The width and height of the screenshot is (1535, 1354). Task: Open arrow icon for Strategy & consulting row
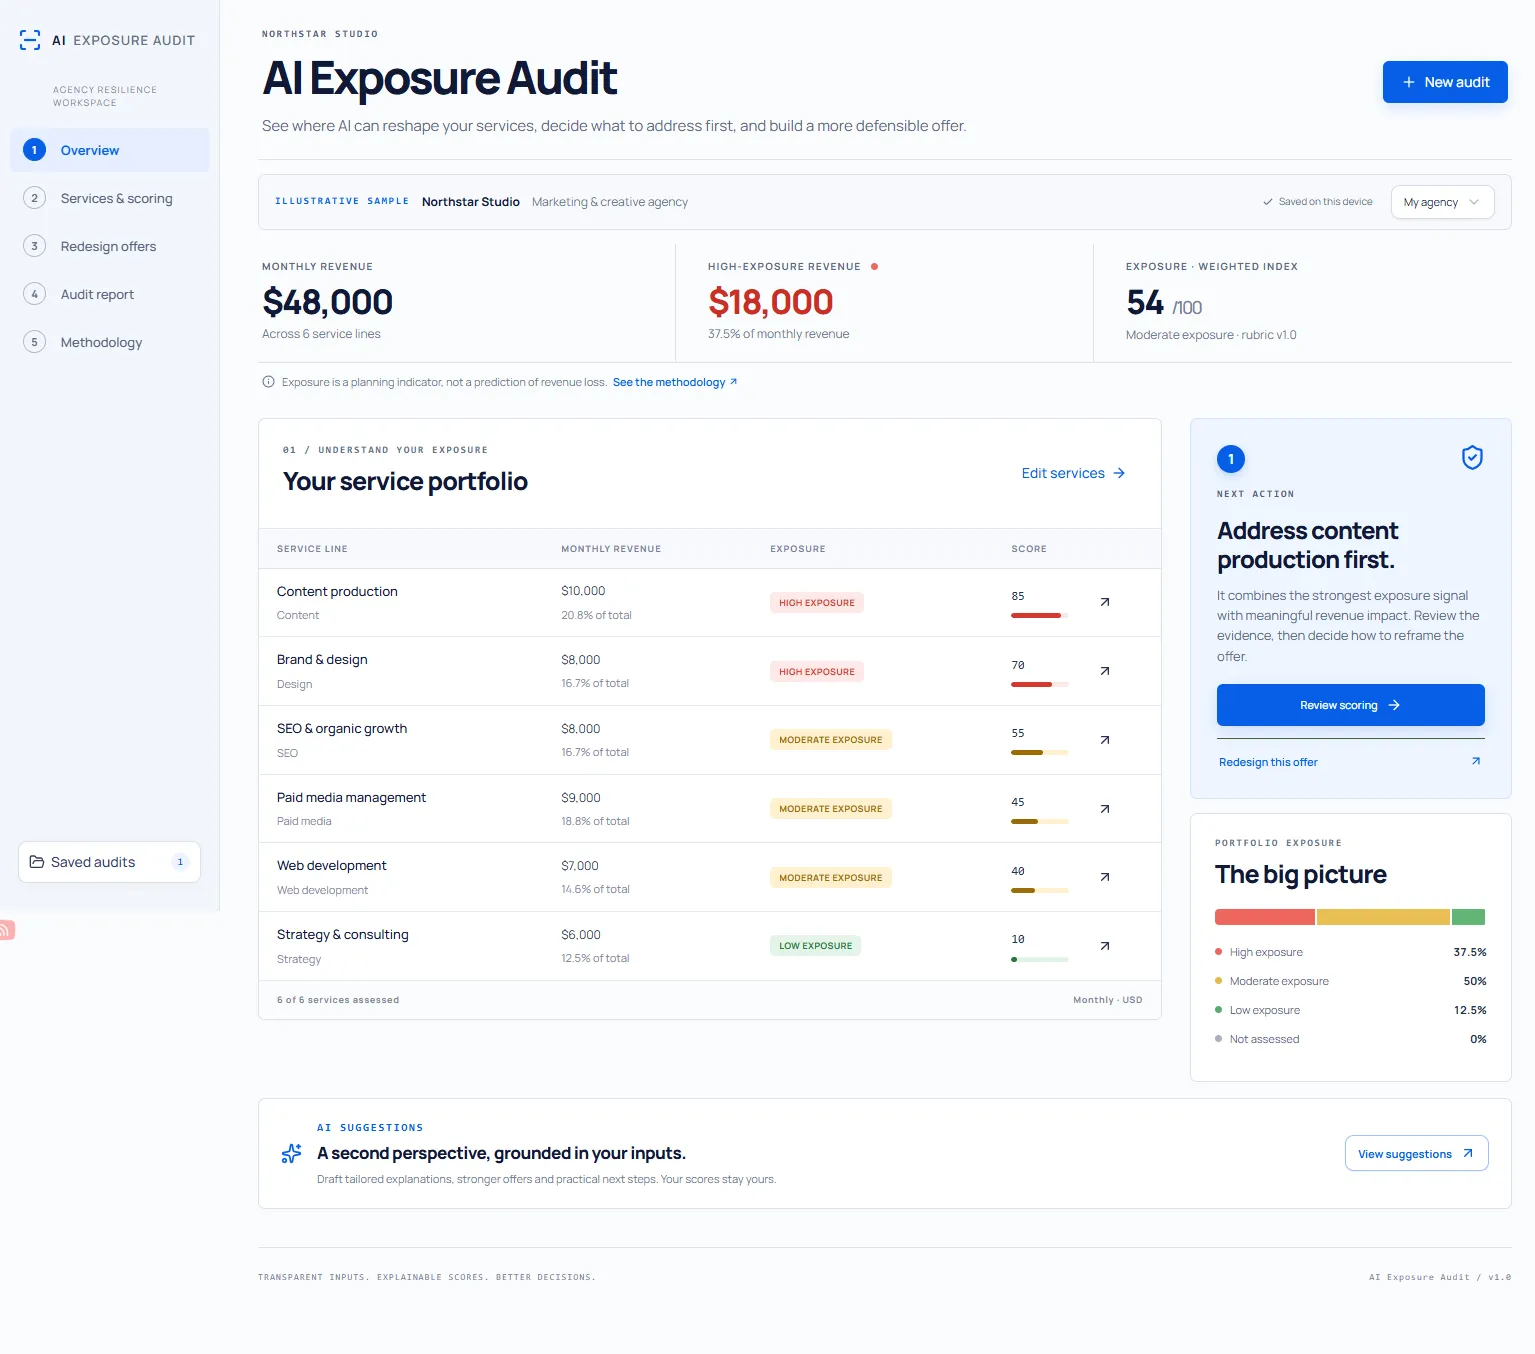[1105, 946]
